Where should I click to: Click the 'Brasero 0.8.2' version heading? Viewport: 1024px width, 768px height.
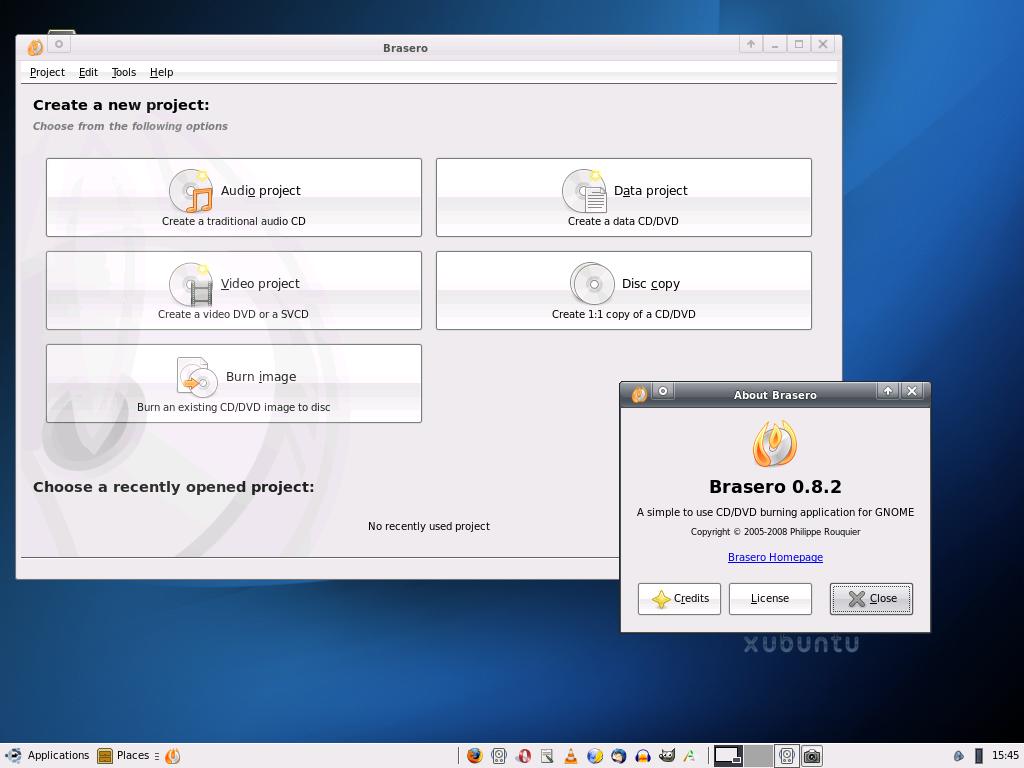tap(775, 487)
